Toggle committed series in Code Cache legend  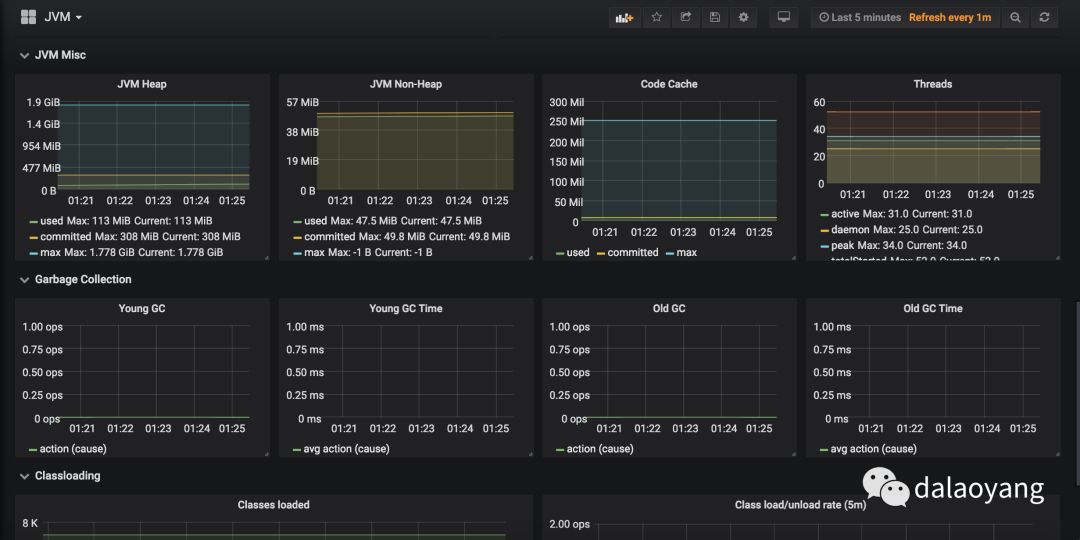[x=633, y=253]
